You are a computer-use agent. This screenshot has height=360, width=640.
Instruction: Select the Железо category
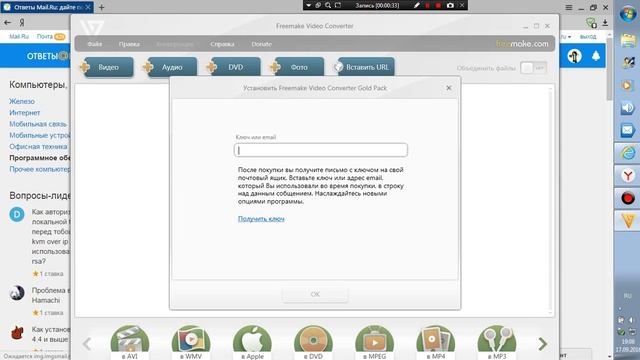pyautogui.click(x=22, y=101)
